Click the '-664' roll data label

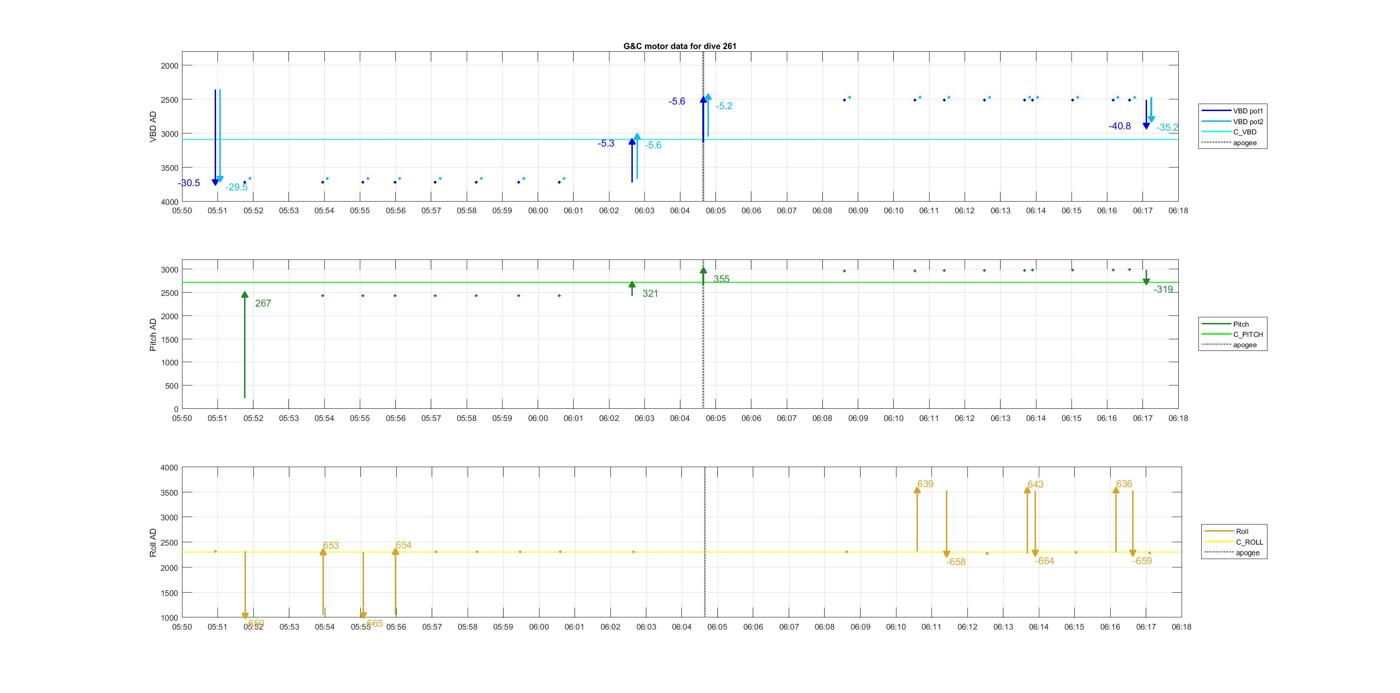(x=1044, y=561)
